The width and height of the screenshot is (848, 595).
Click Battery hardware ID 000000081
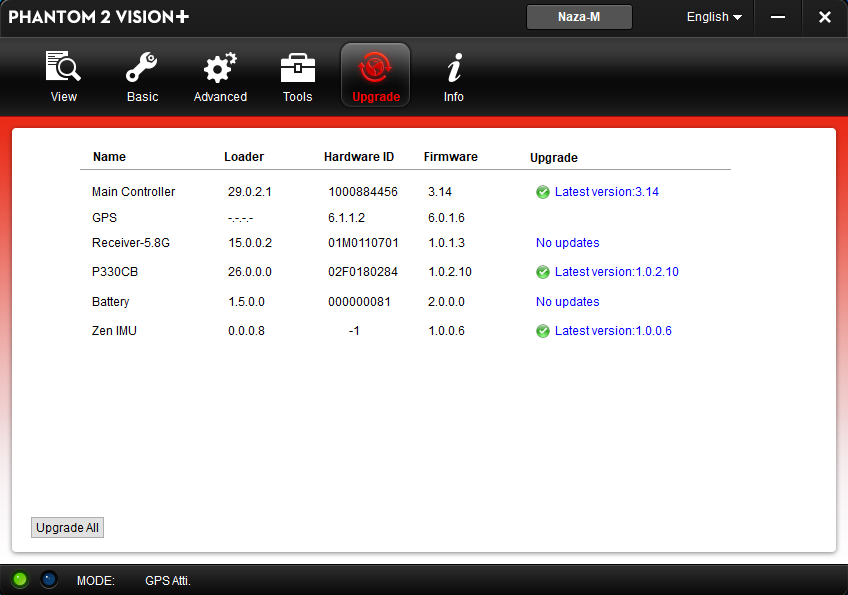coord(359,302)
